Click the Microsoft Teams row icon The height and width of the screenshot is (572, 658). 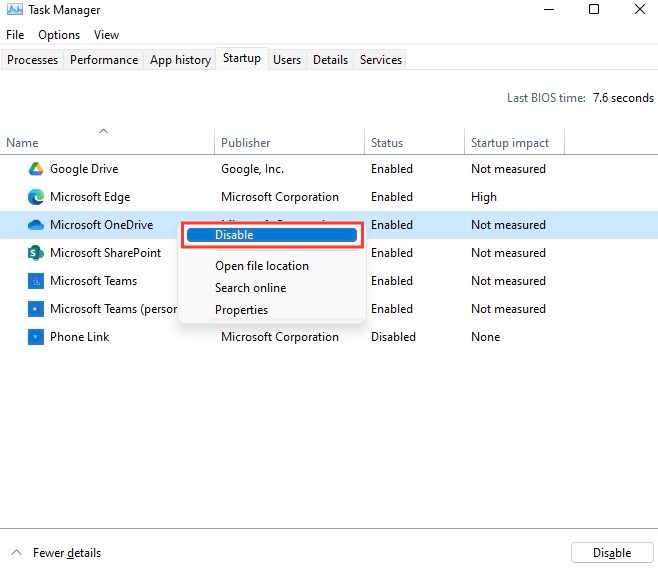(x=36, y=281)
